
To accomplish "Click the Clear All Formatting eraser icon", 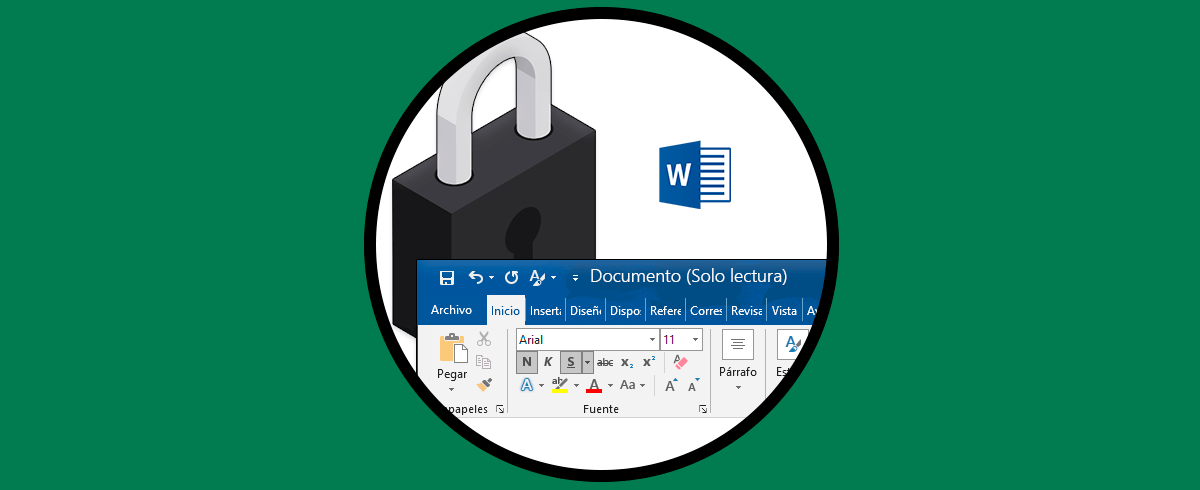I will tap(681, 362).
